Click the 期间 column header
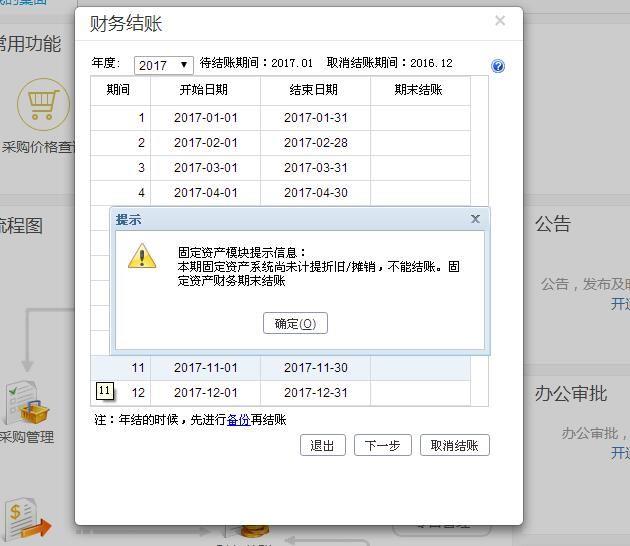Viewport: 630px width, 546px height. pyautogui.click(x=120, y=91)
